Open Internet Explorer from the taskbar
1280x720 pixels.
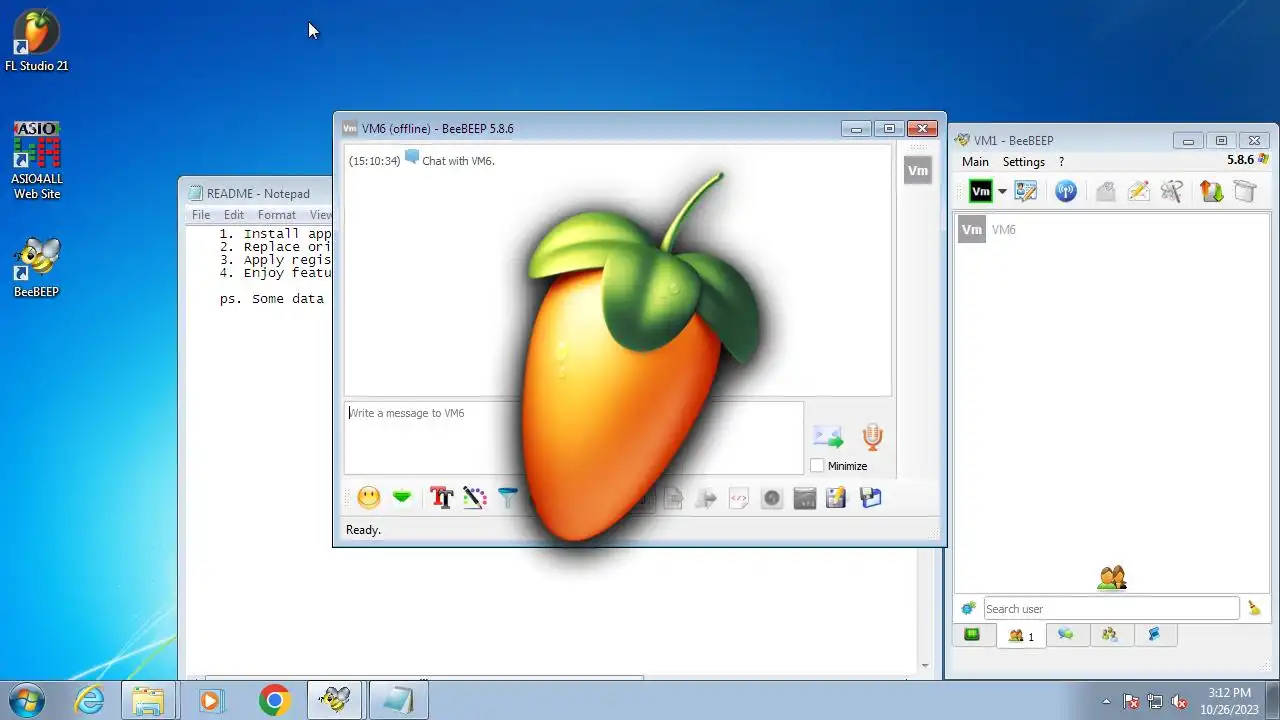point(90,700)
